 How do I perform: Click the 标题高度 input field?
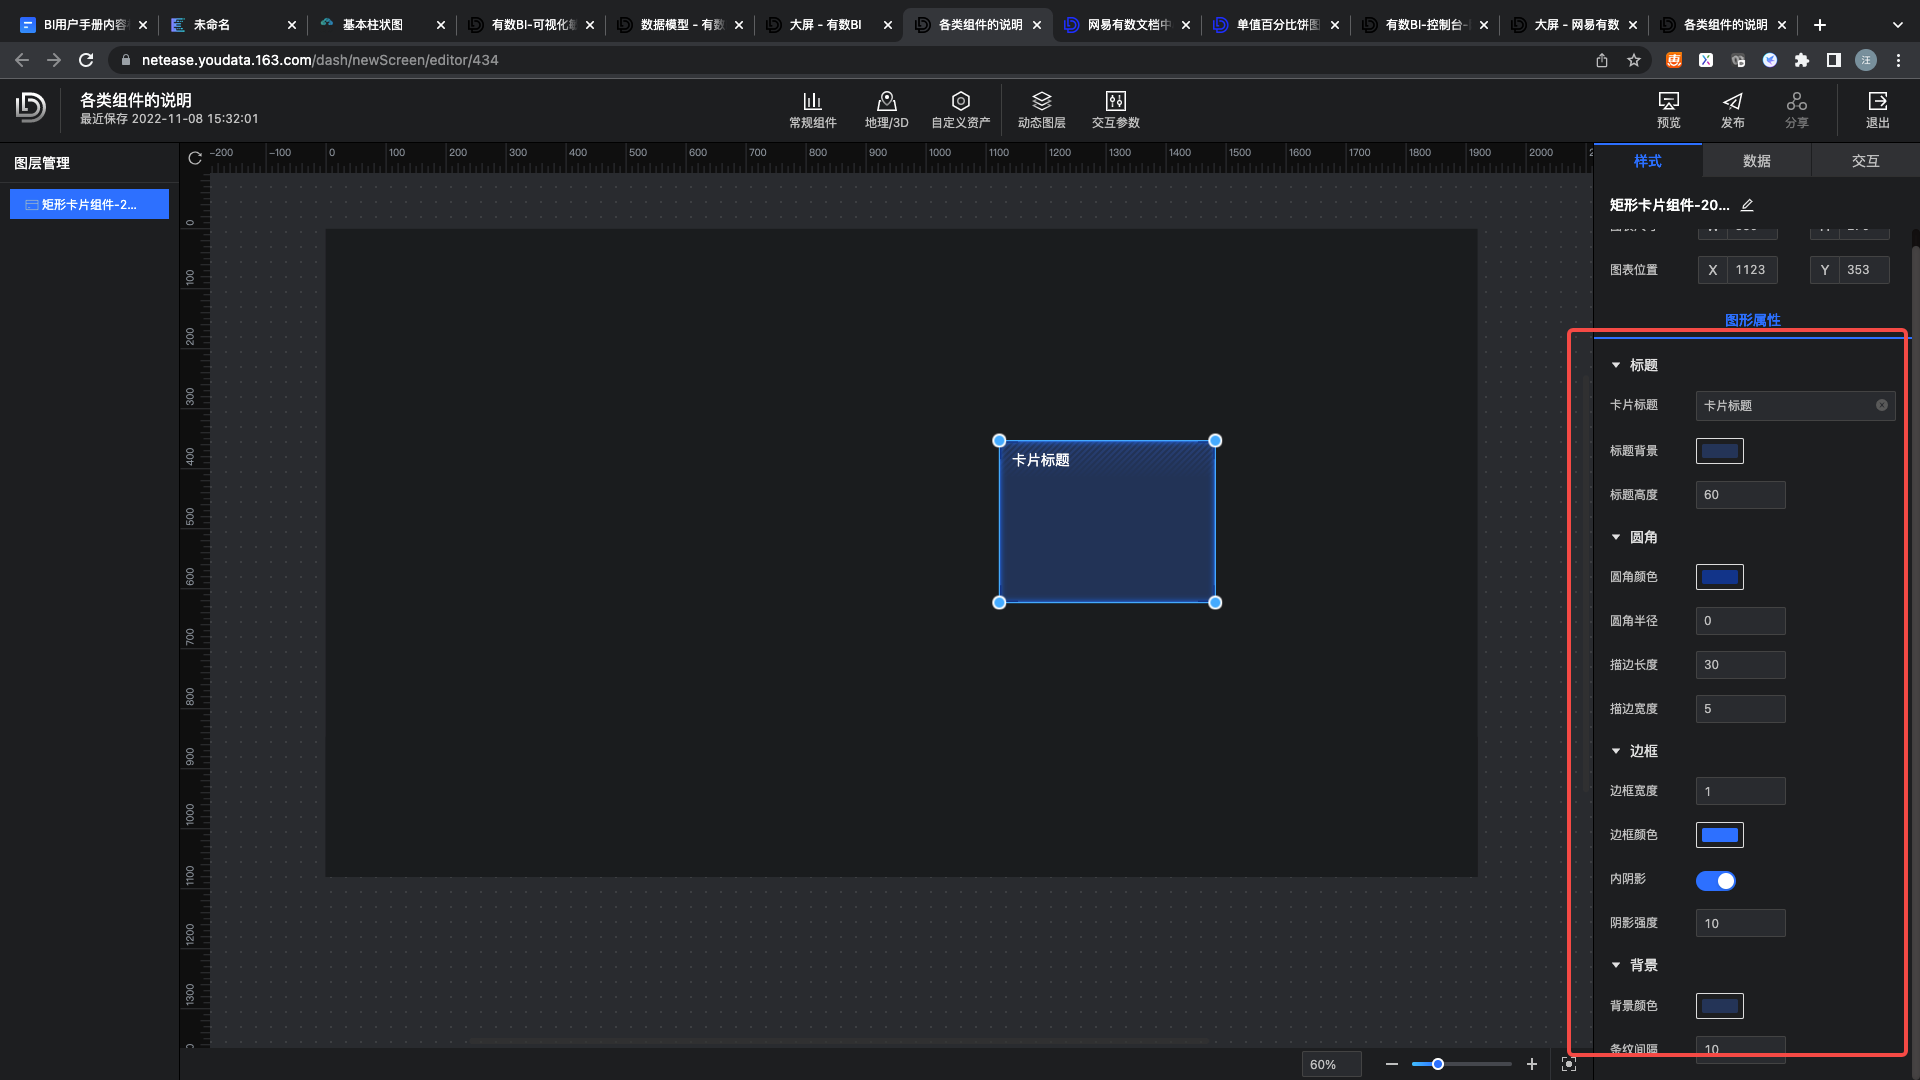point(1740,495)
